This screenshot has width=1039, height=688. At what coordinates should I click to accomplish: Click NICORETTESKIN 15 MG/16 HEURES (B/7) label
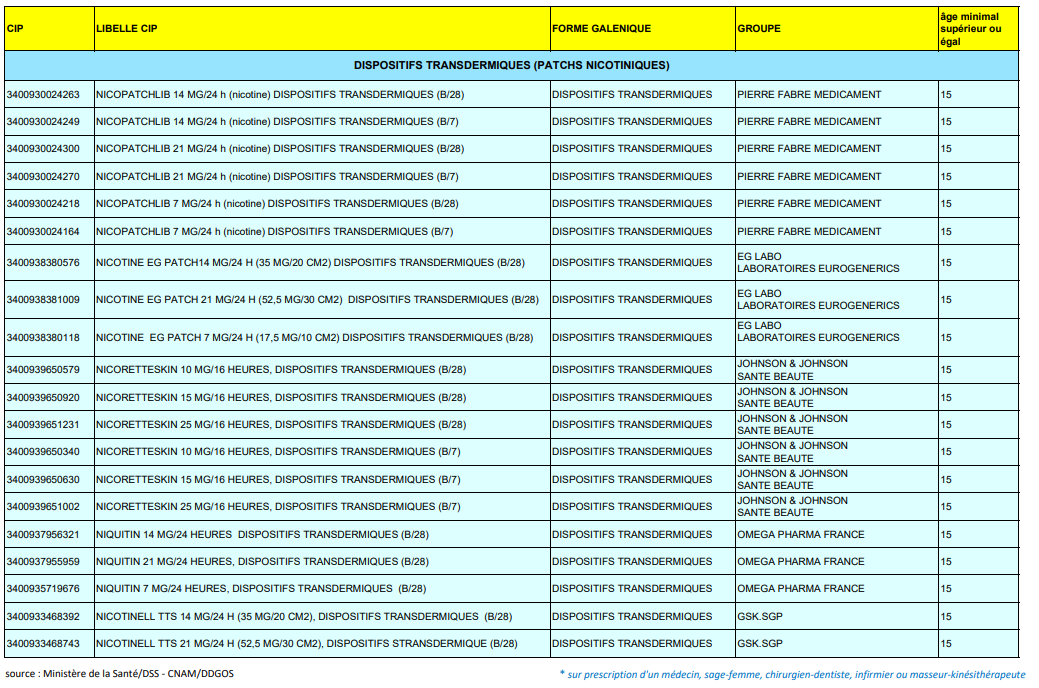coord(278,480)
